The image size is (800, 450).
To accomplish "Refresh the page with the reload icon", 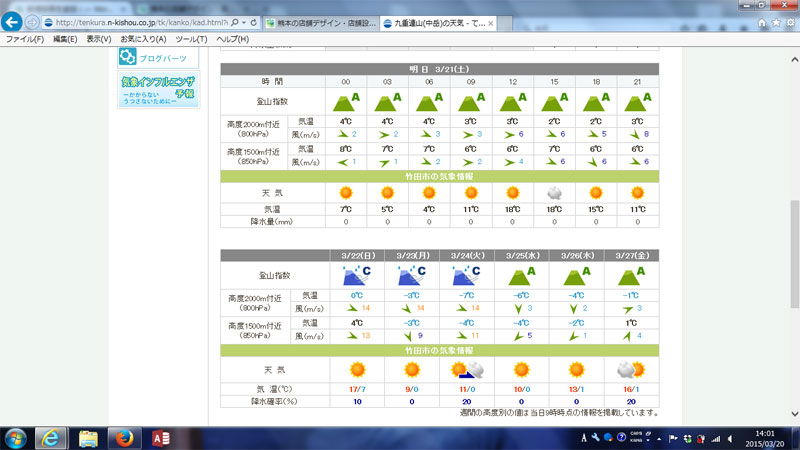I will (x=254, y=22).
